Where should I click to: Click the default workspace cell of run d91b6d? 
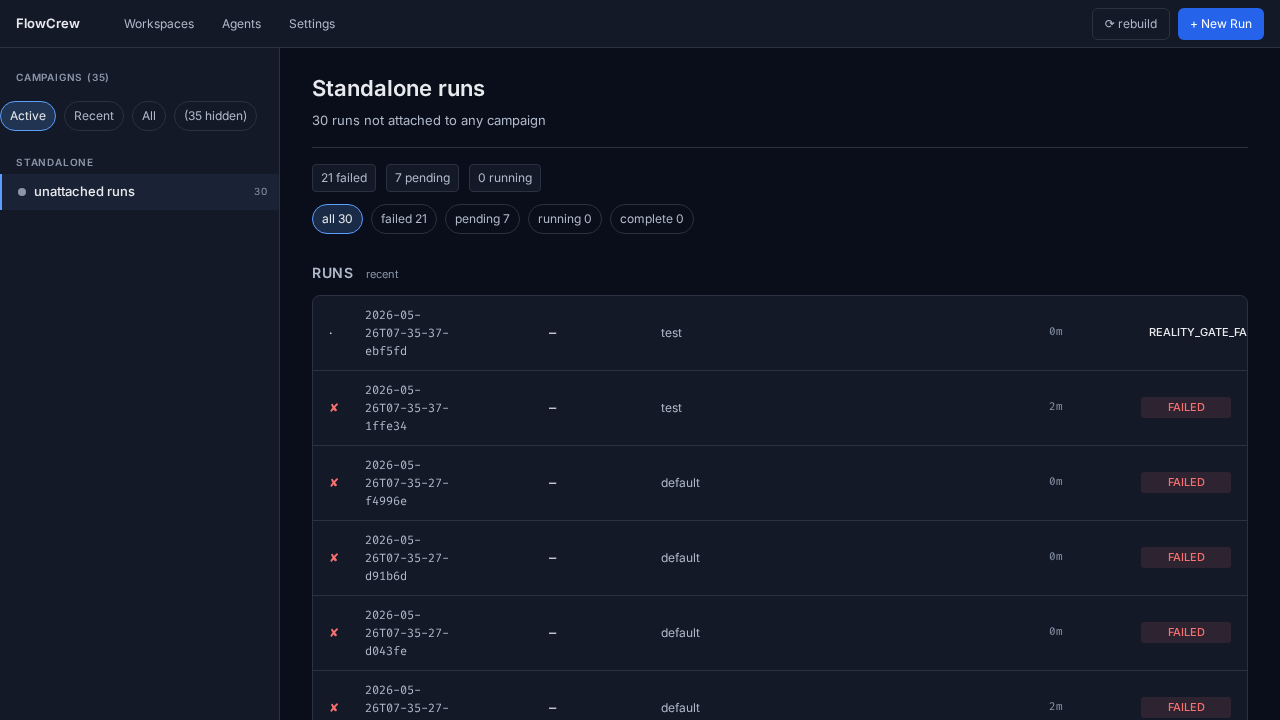[x=680, y=558]
